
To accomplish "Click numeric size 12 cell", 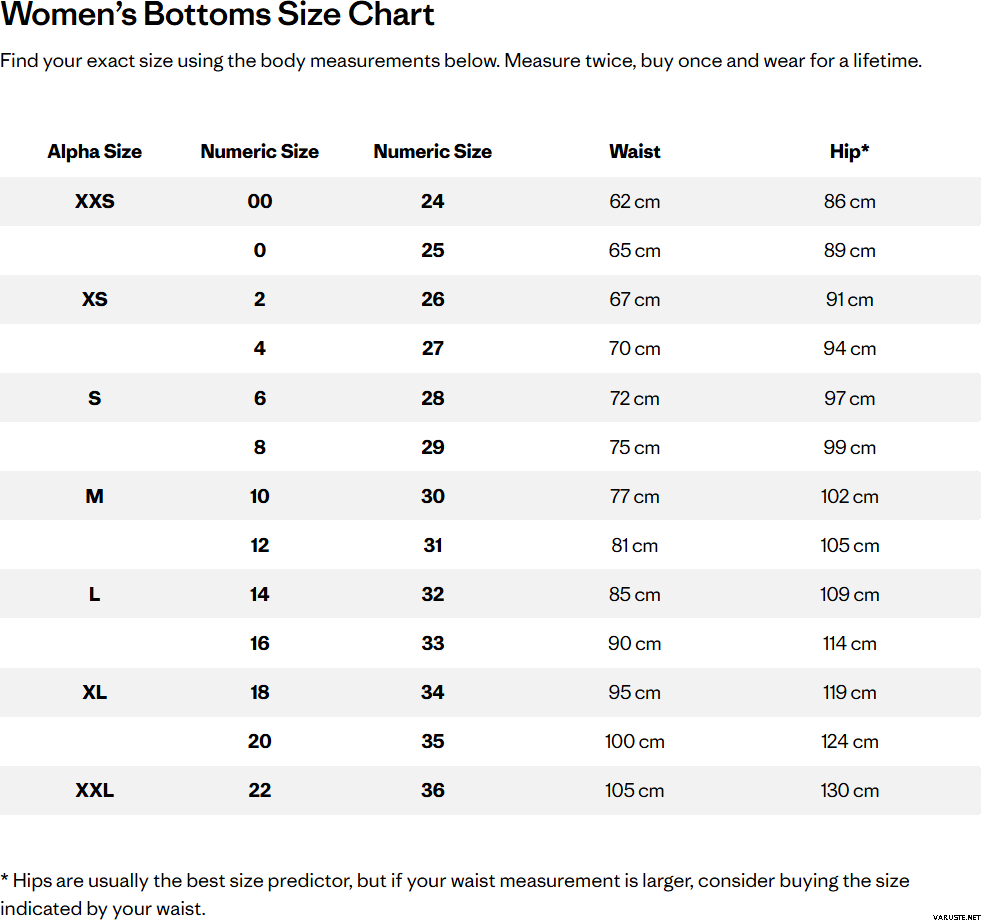I will [x=259, y=545].
